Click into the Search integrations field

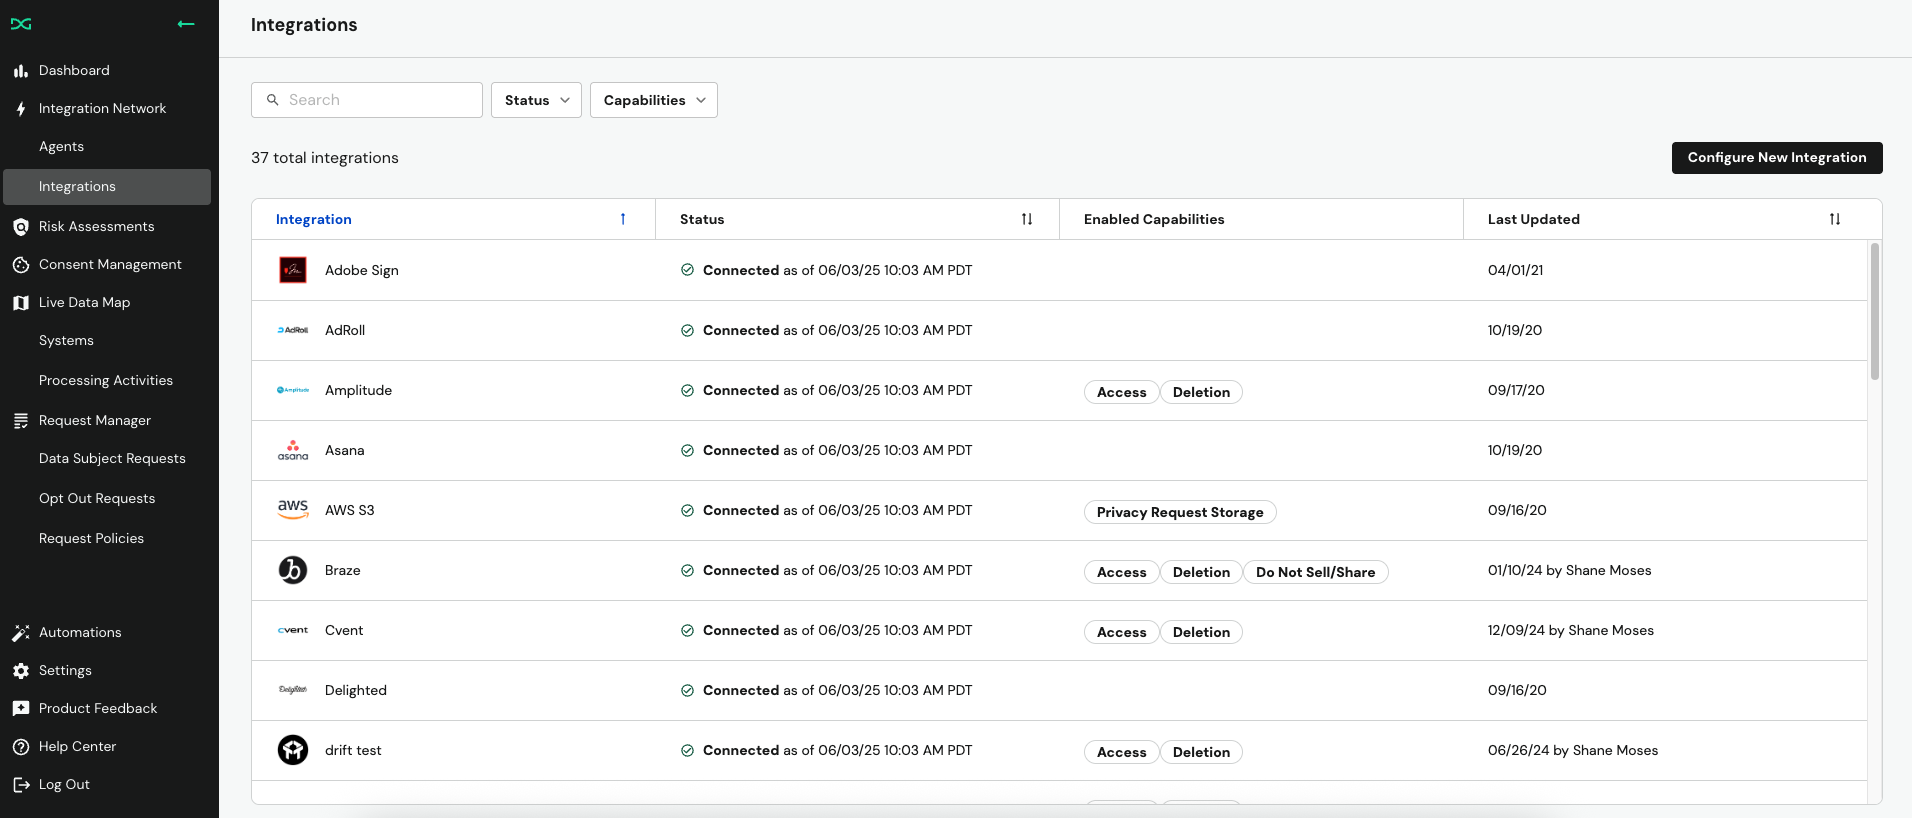pyautogui.click(x=367, y=100)
